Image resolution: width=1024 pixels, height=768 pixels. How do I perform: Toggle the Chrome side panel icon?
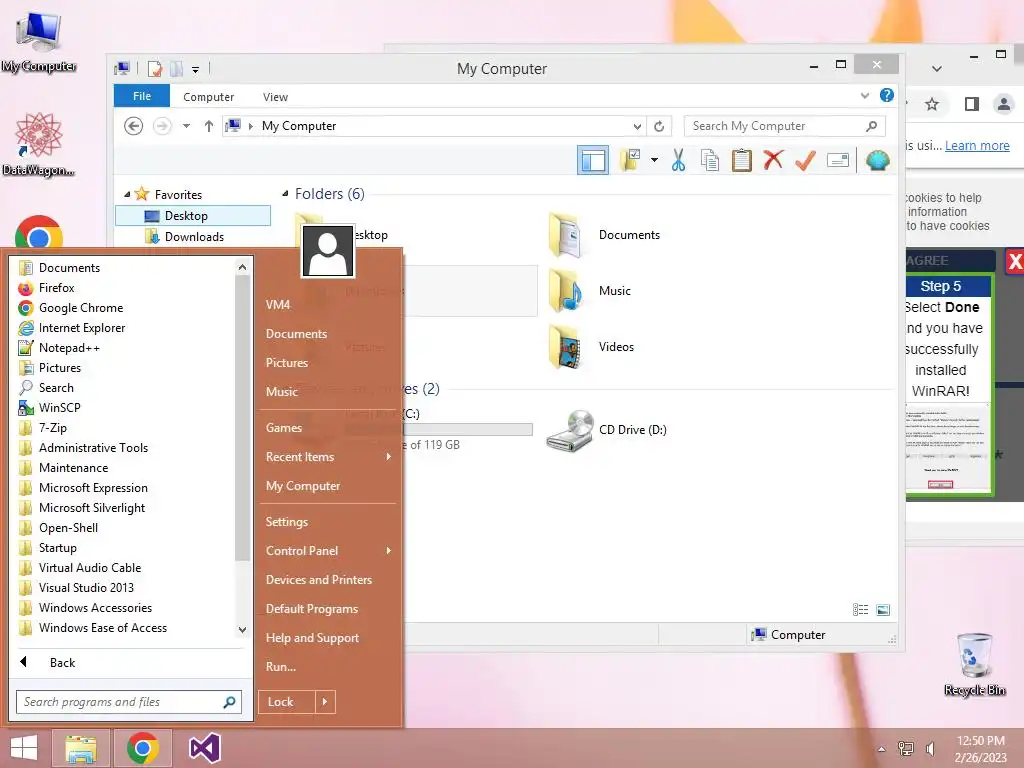[972, 104]
